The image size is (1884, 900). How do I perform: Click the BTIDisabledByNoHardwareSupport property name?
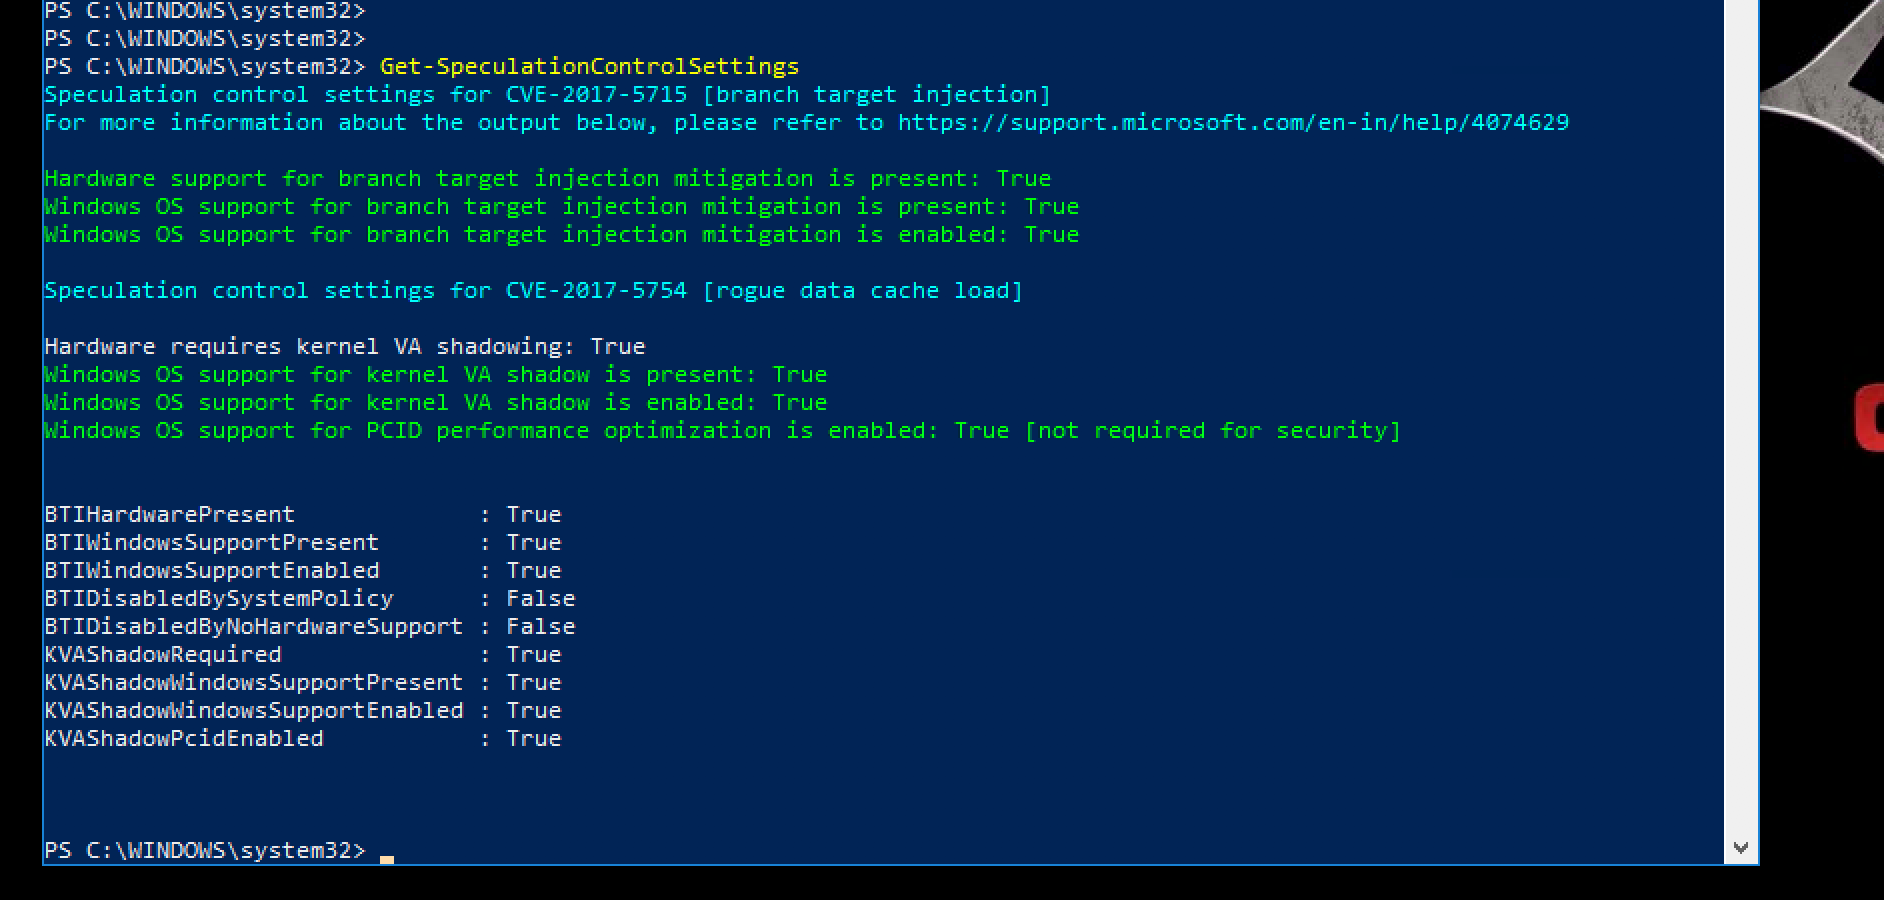click(x=253, y=627)
